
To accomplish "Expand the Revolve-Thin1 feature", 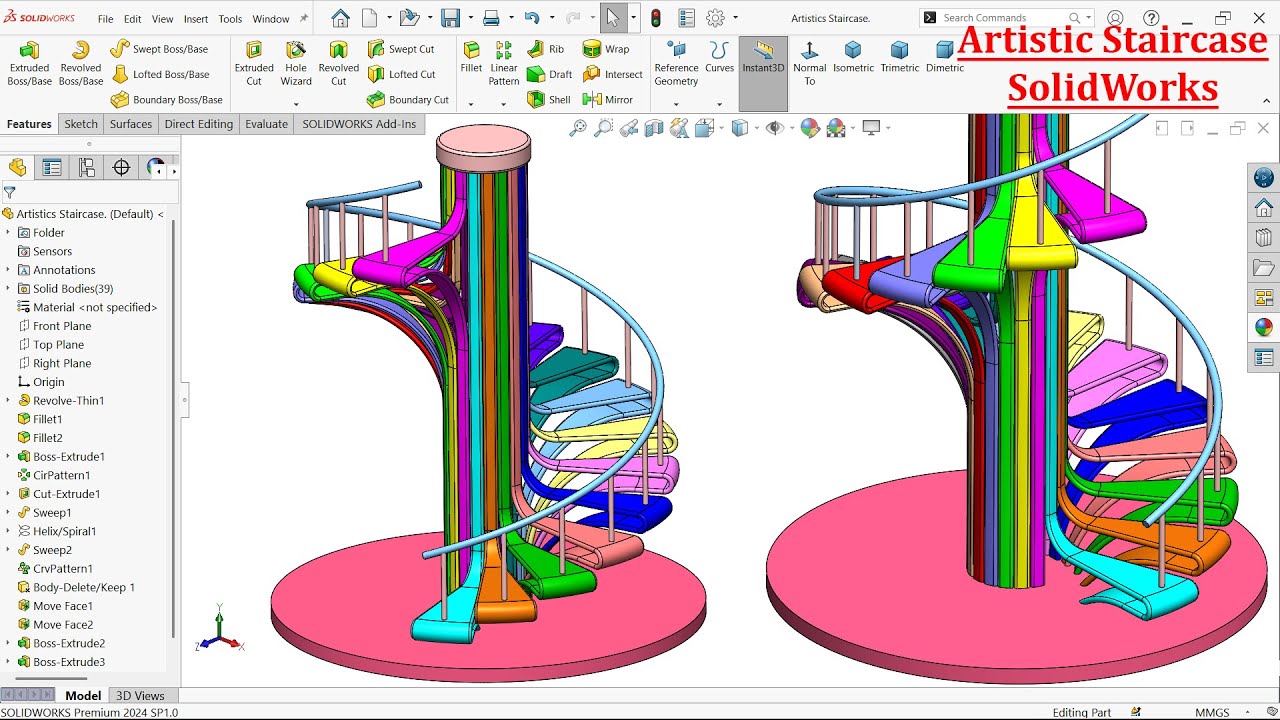I will [x=8, y=401].
